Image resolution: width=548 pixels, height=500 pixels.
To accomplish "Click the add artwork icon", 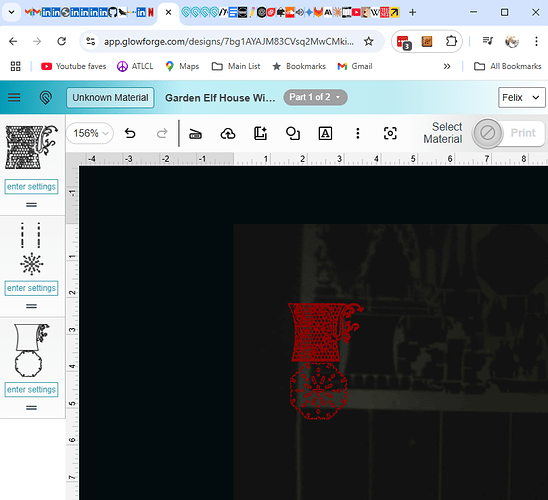I will 260,133.
